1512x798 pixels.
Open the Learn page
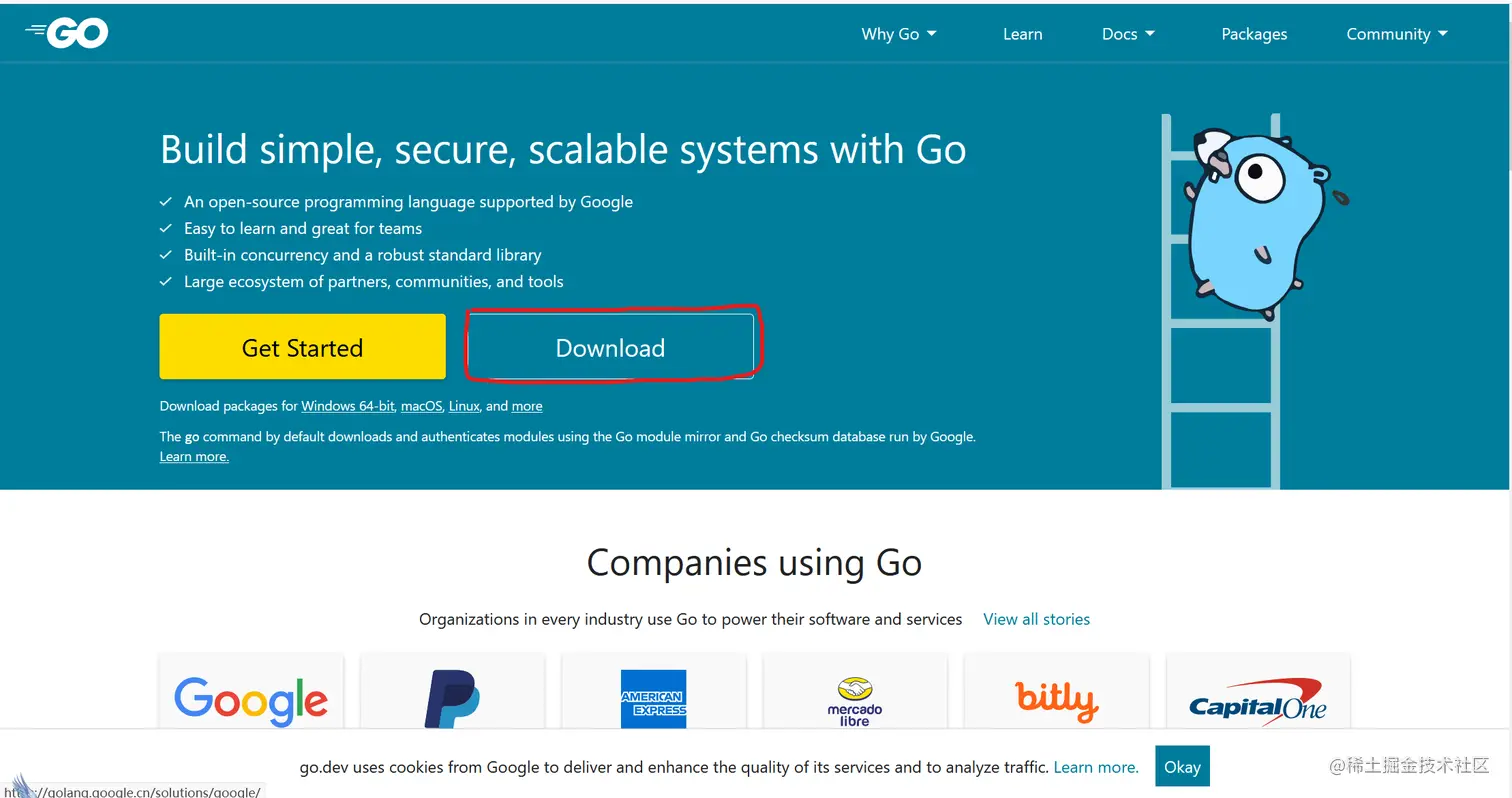pyautogui.click(x=1022, y=34)
